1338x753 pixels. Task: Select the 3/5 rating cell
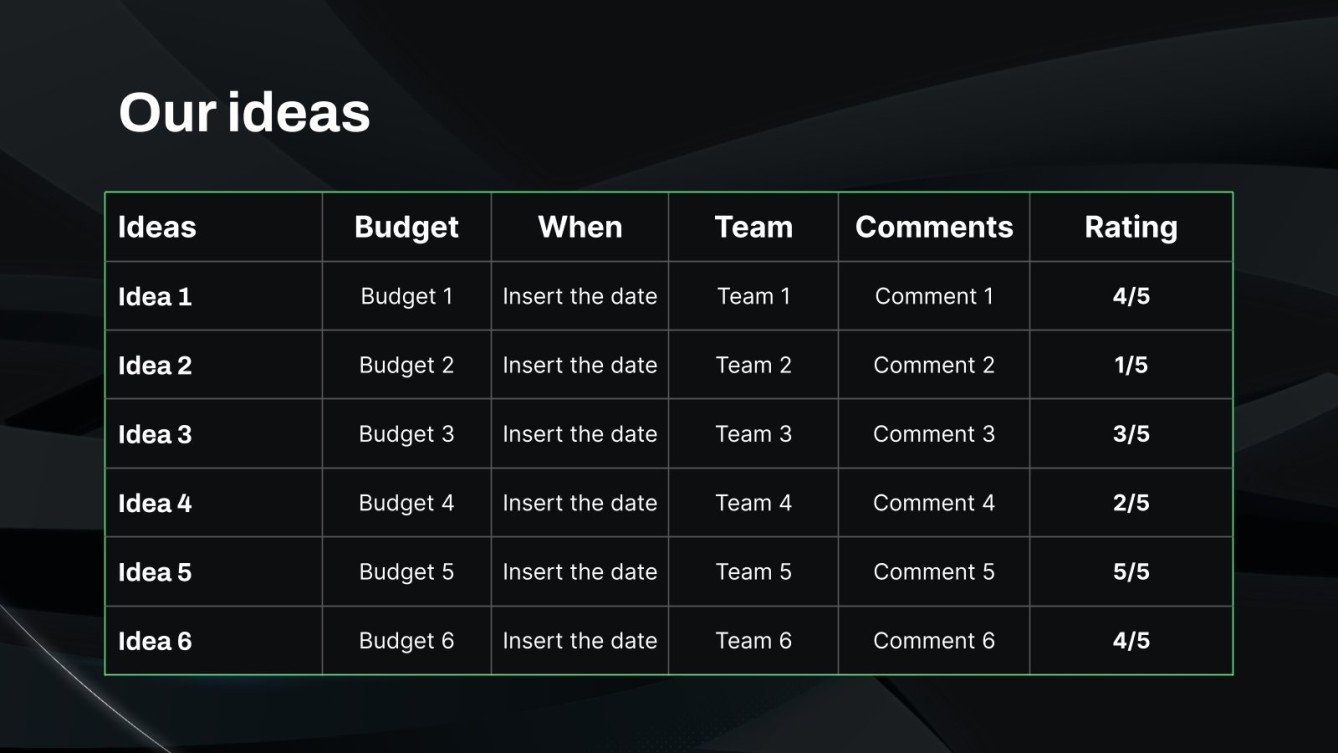[1131, 434]
